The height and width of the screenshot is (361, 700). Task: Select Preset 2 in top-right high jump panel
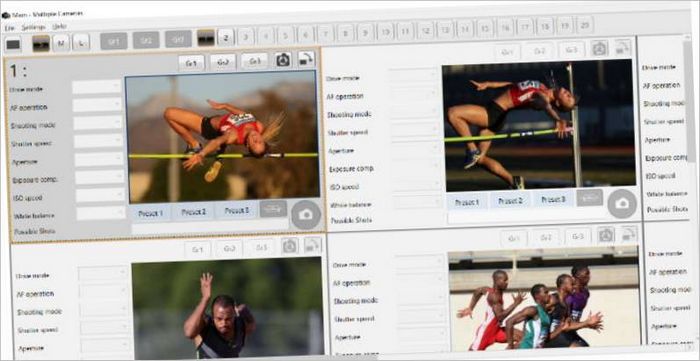click(x=510, y=201)
